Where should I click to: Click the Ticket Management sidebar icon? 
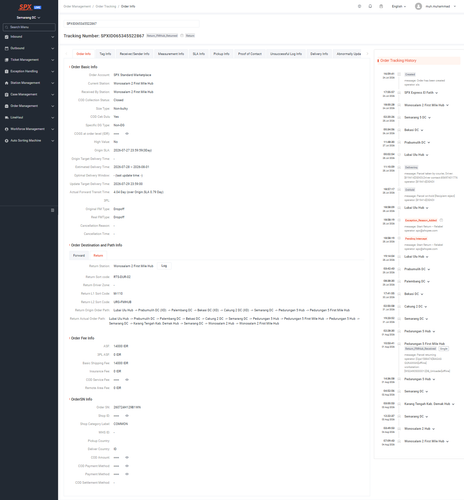(x=6, y=60)
